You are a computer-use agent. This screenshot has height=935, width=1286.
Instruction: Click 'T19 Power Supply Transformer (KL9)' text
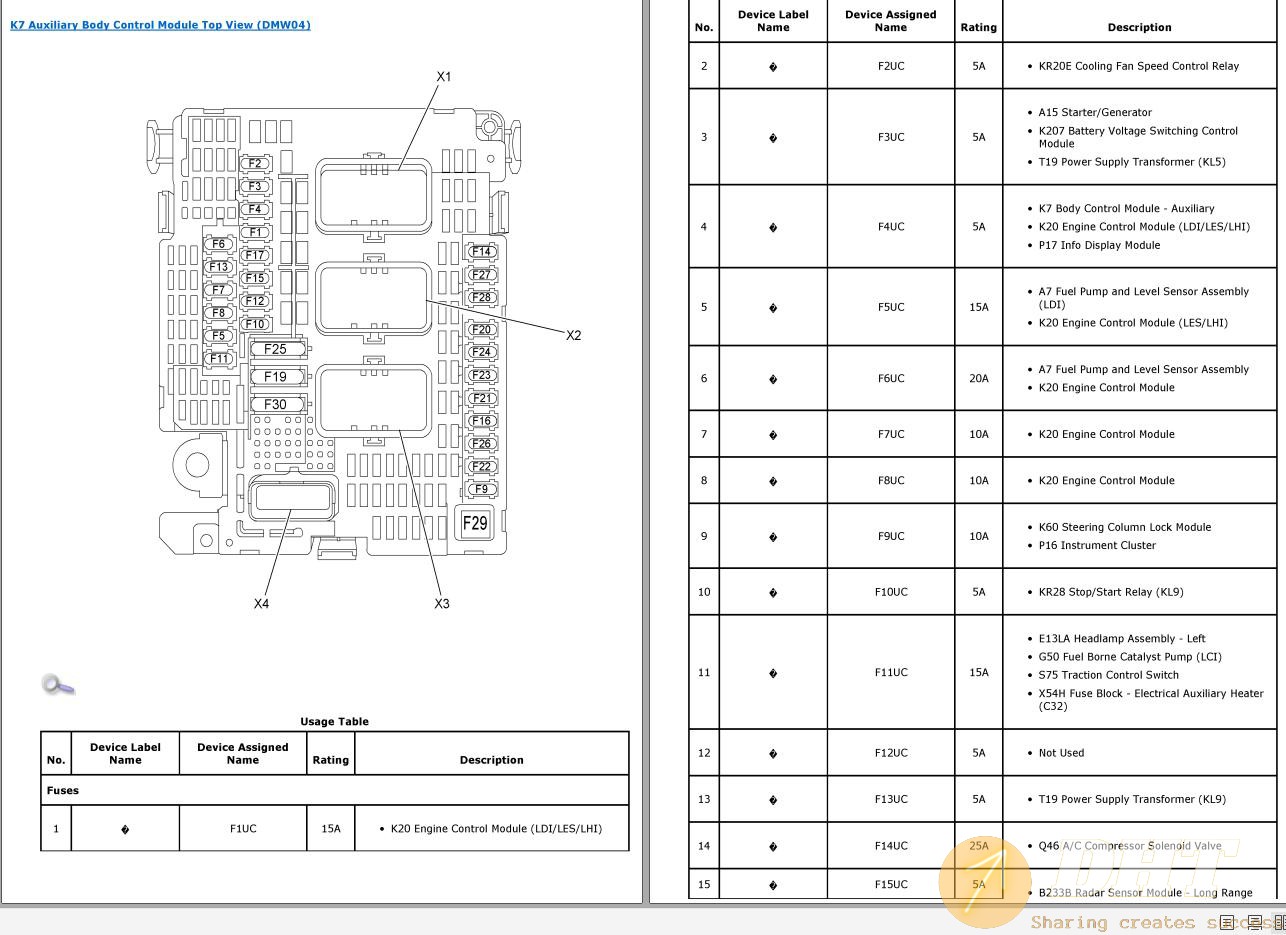(1132, 799)
